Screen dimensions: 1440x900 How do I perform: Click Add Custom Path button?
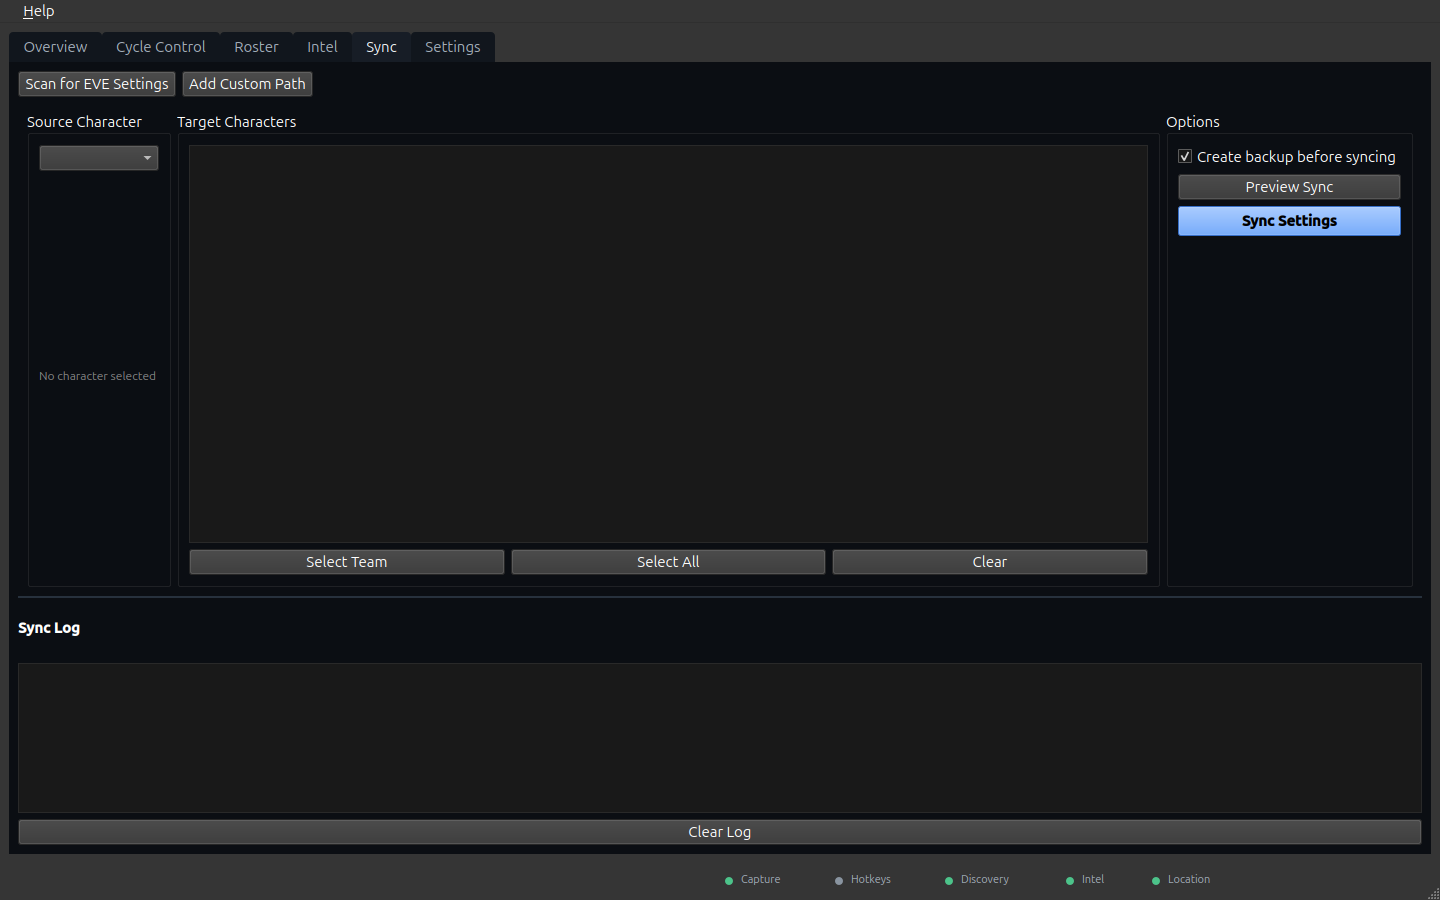pos(247,84)
